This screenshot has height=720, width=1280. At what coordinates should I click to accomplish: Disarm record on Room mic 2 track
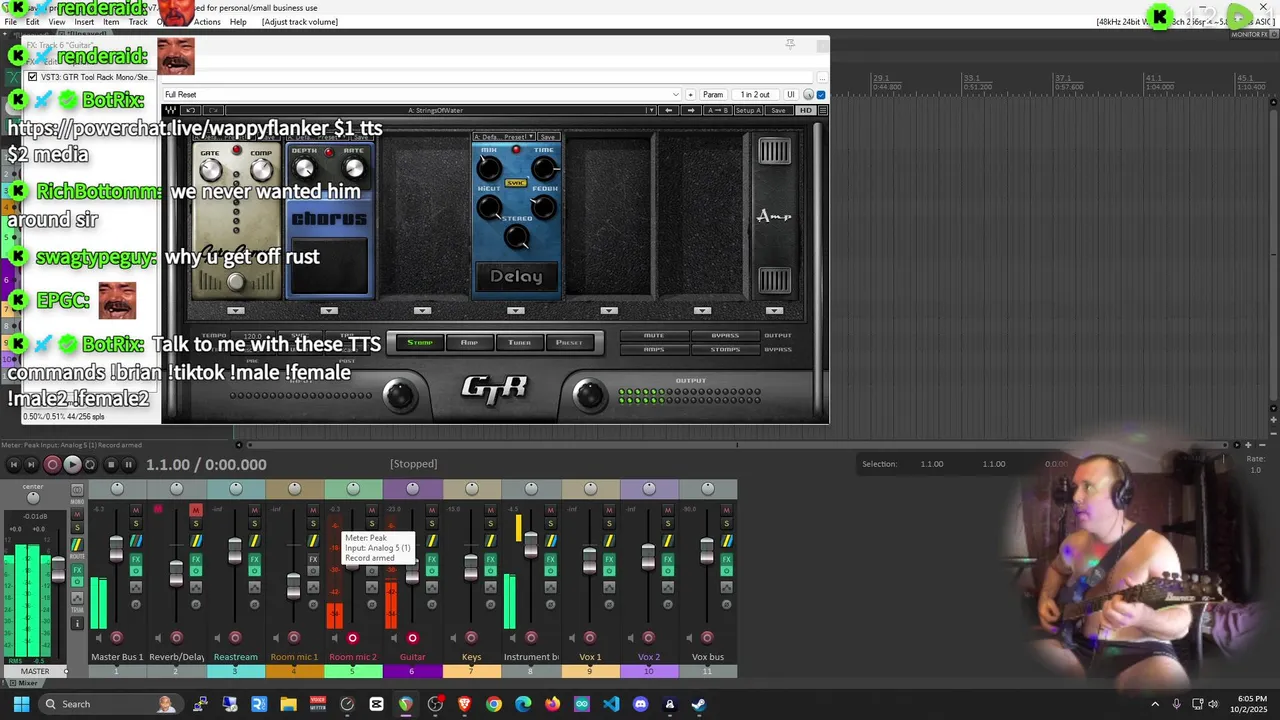pos(352,638)
